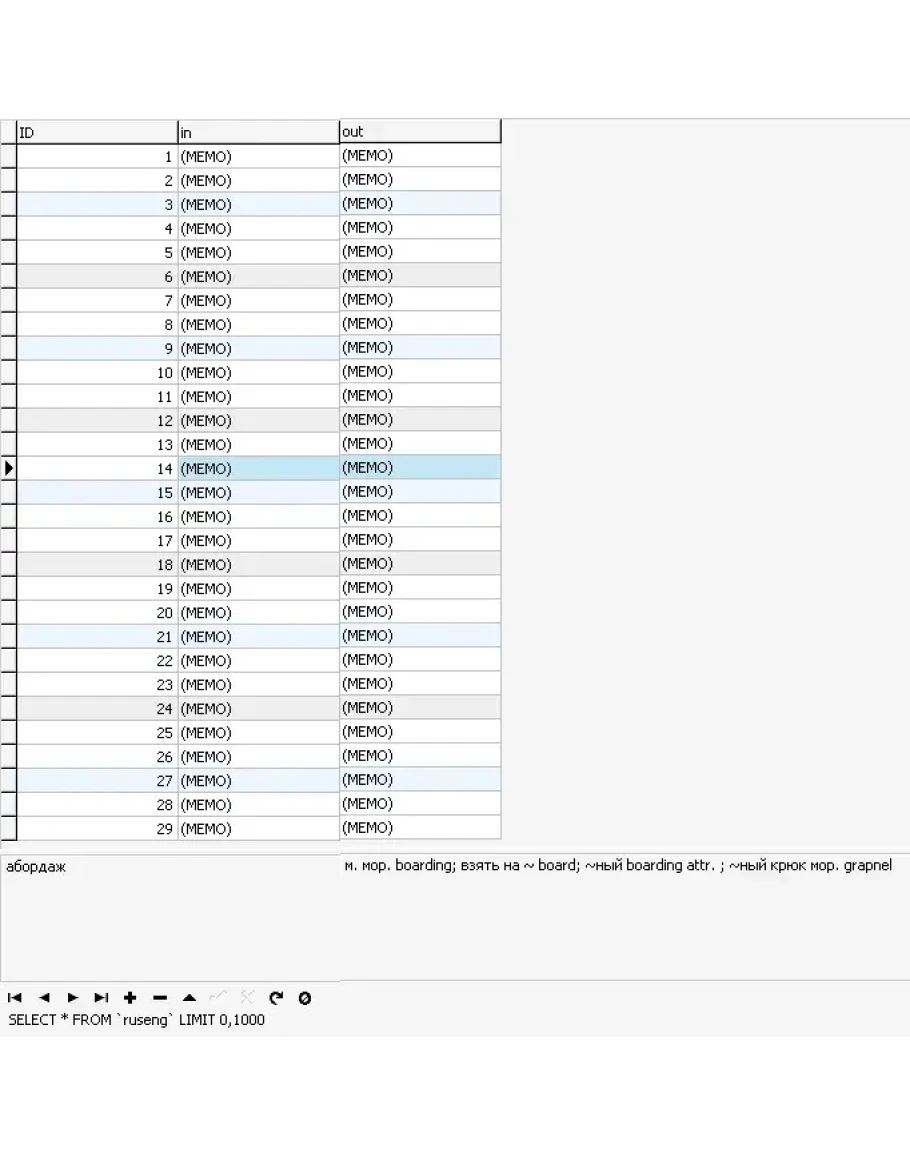Image resolution: width=910 pixels, height=1155 pixels.
Task: Click the cancel/stop circle icon
Action: (305, 998)
